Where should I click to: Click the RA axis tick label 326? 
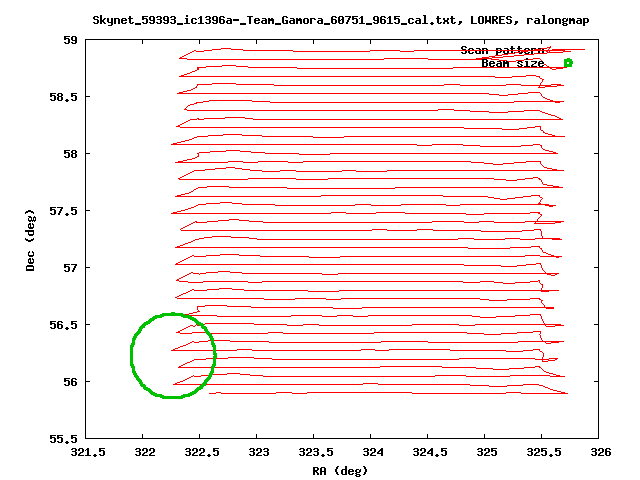601,452
